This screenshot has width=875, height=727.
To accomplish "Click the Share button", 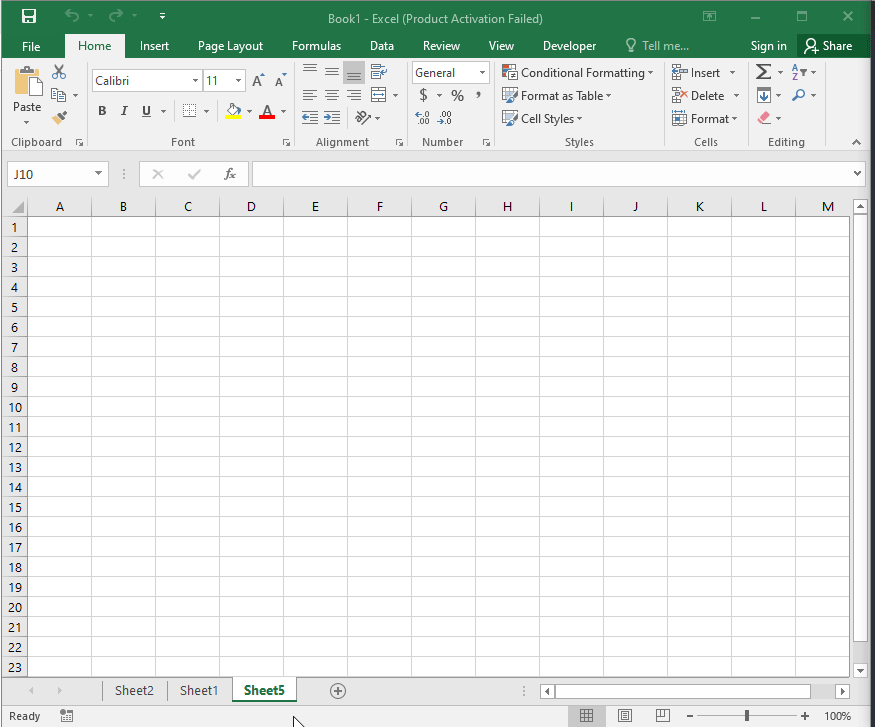I will click(x=827, y=46).
